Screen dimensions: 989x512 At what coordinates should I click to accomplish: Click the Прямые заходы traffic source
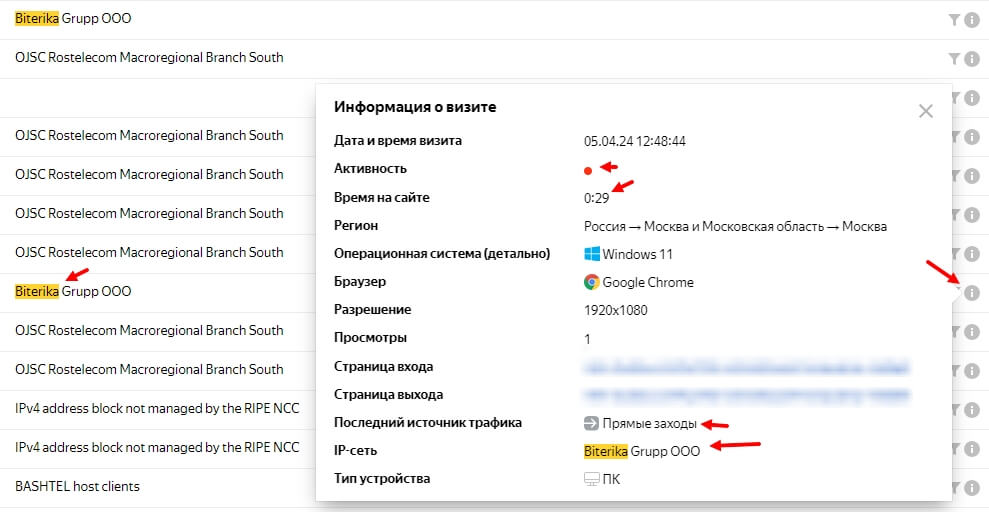[649, 424]
